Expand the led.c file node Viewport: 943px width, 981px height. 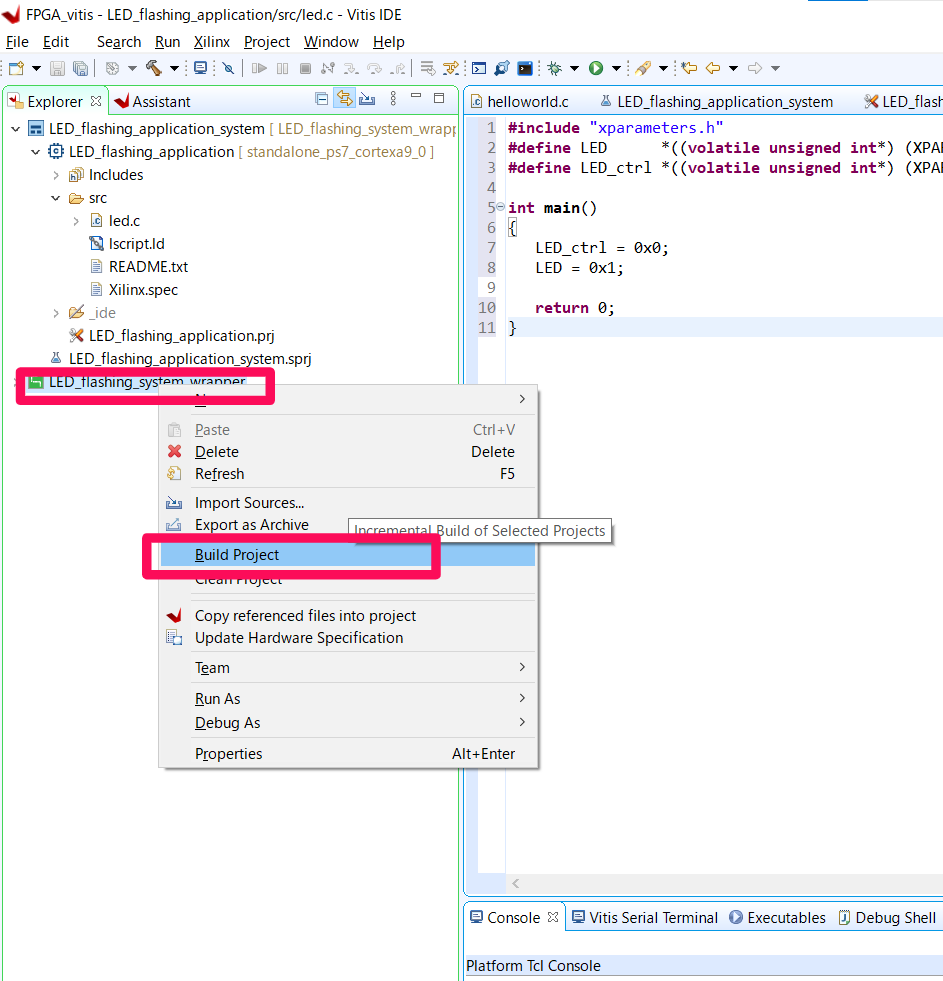tap(76, 221)
